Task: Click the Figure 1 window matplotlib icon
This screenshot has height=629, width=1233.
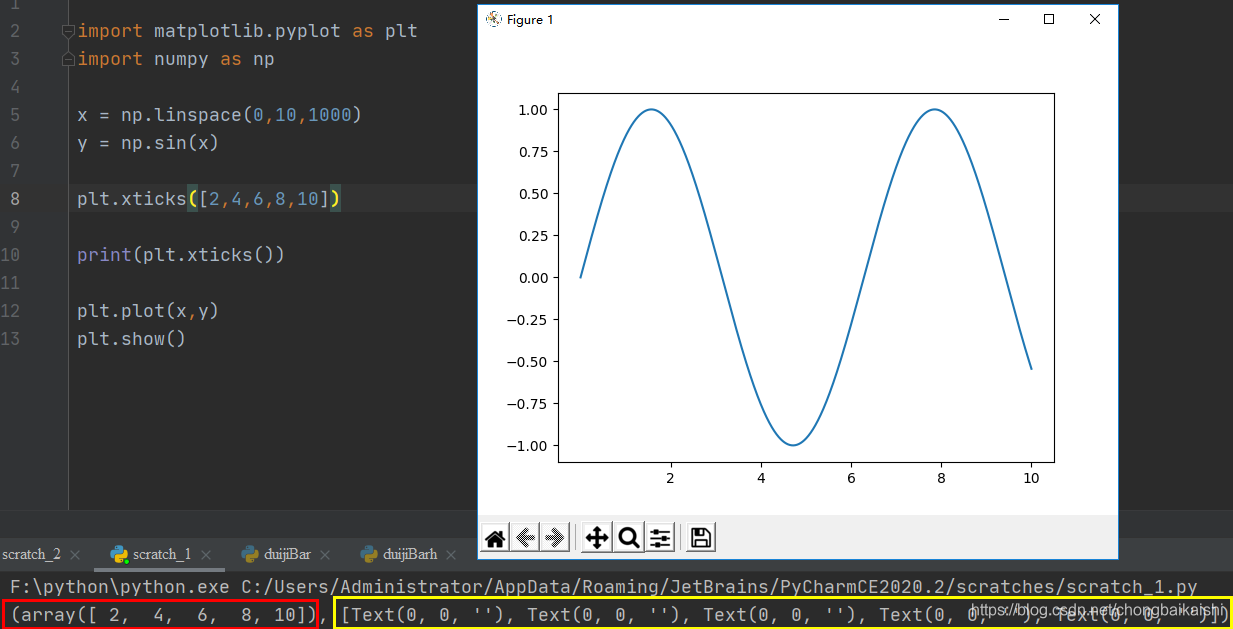Action: click(494, 19)
